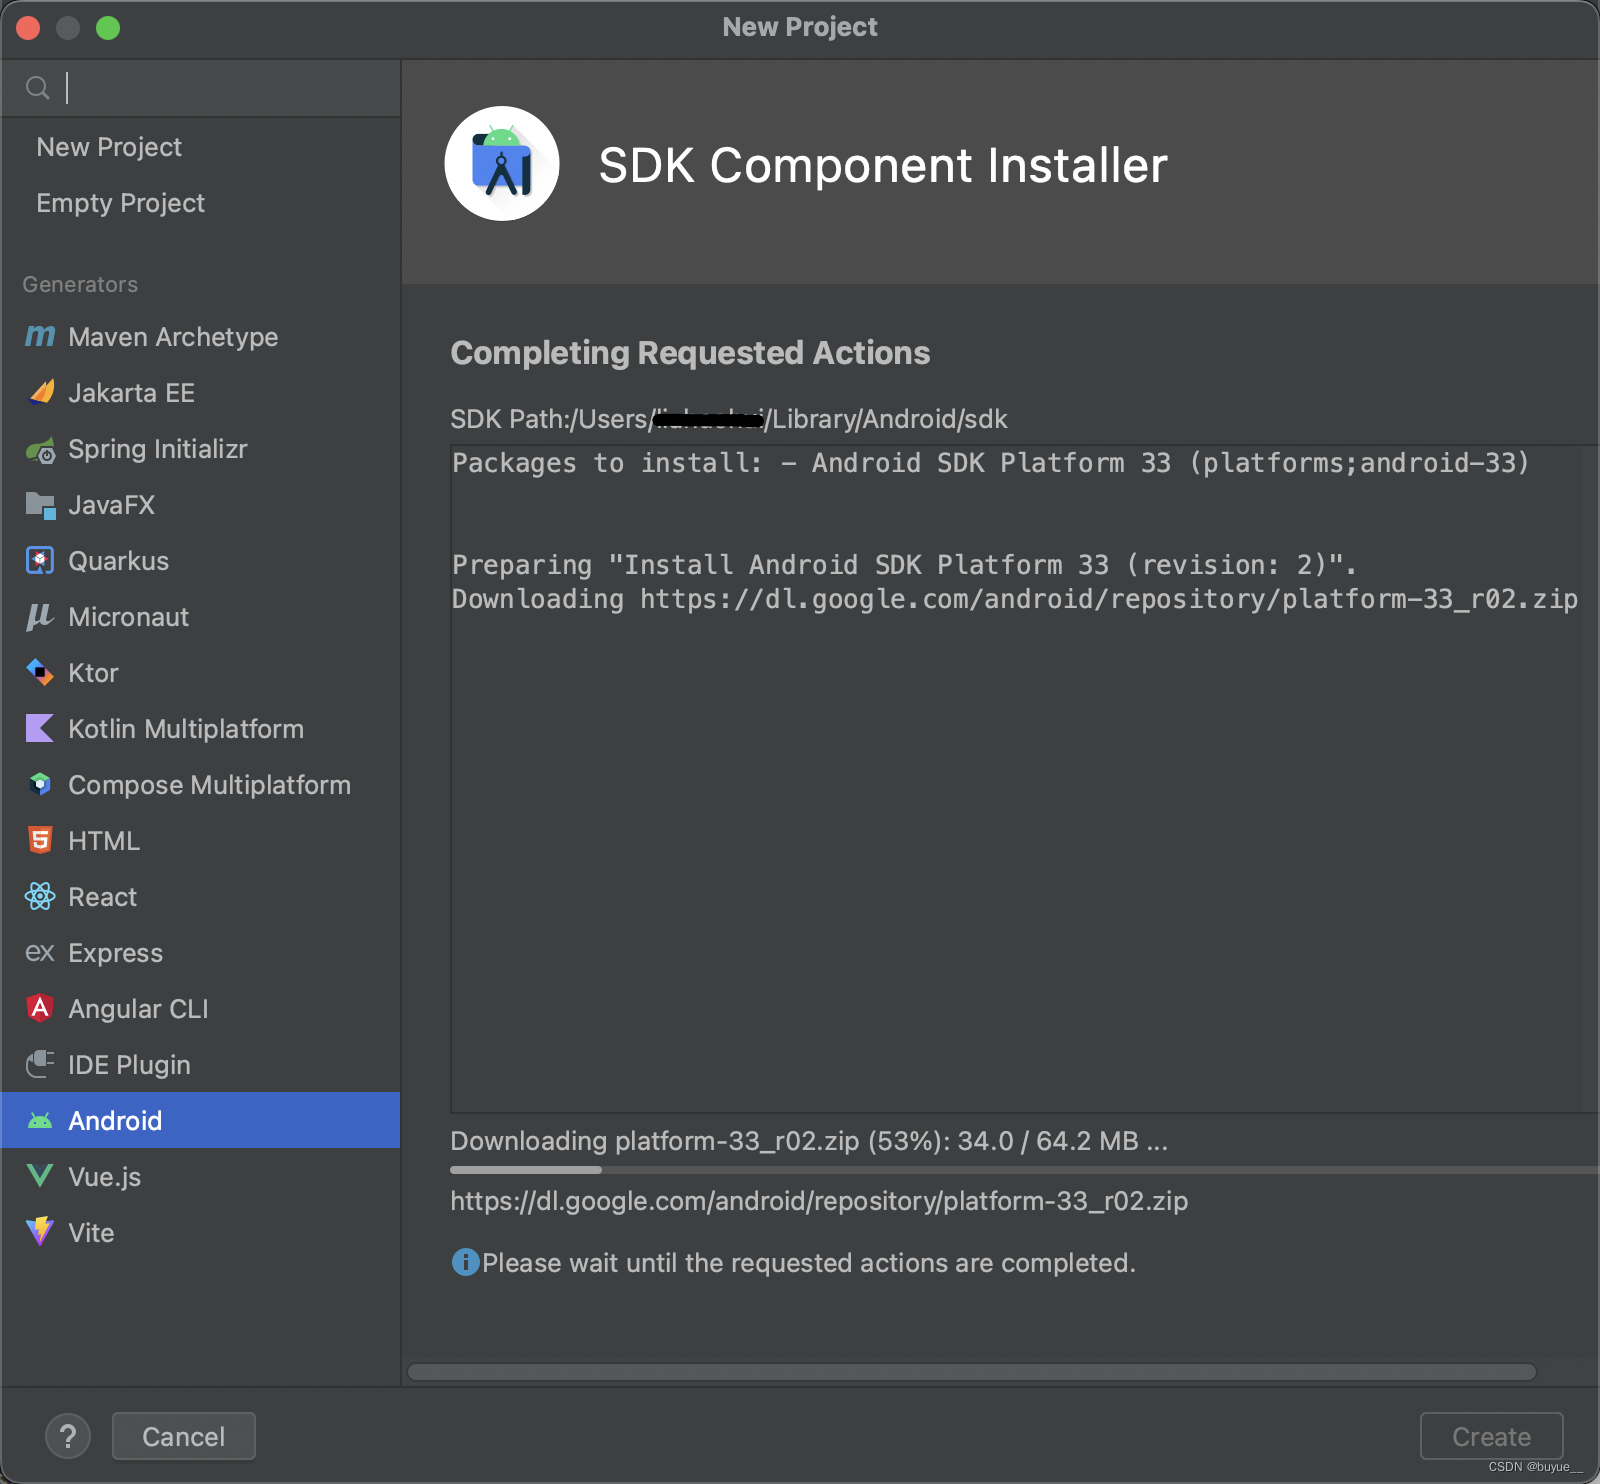
Task: Click the Spring Initializr leaf icon
Action: (x=40, y=450)
